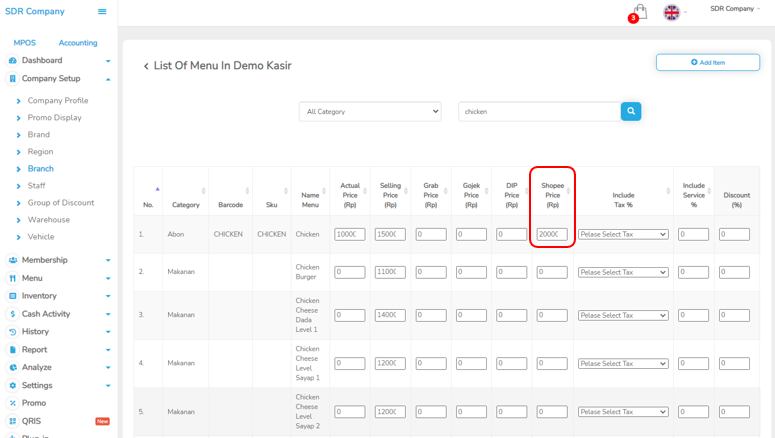
Task: Open the All Category dropdown
Action: click(x=370, y=112)
